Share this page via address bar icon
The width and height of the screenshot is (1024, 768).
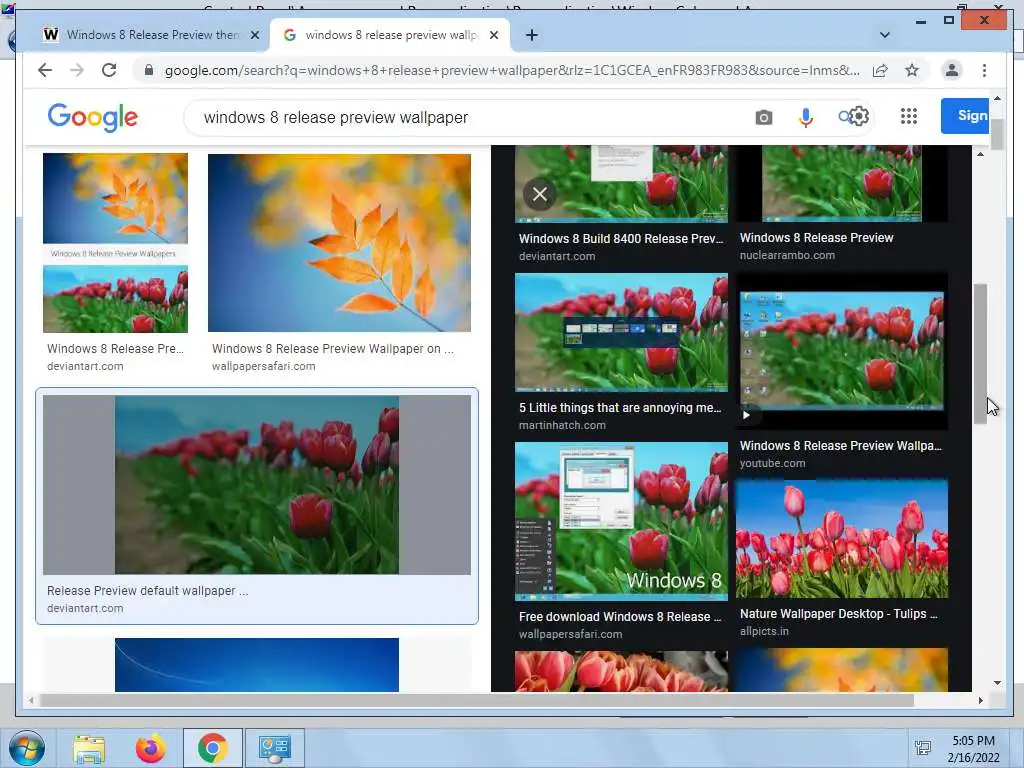point(880,70)
